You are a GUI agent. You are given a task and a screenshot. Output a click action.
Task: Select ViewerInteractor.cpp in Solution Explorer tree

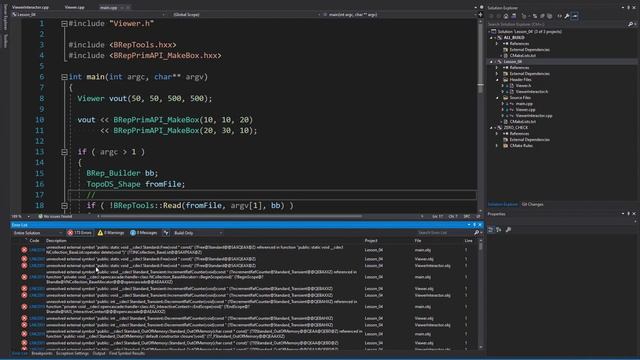pos(533,116)
